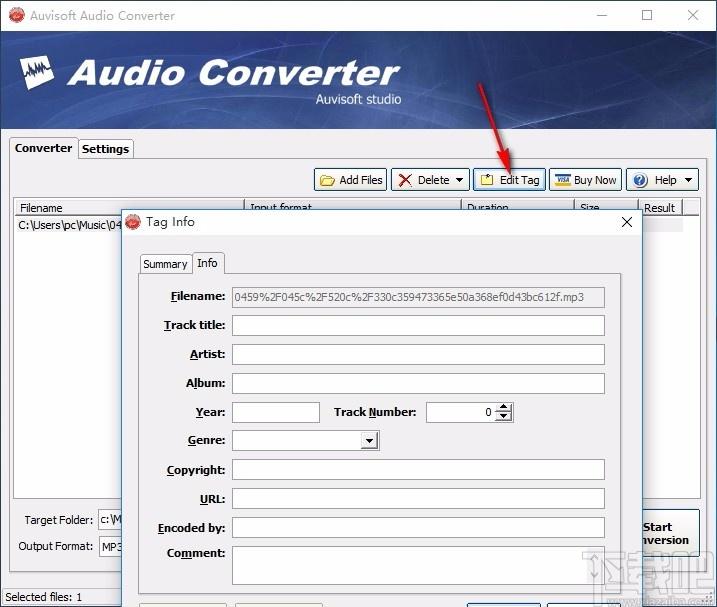
Task: Maximize the Auvisoft Audio Converter window
Action: [x=647, y=15]
